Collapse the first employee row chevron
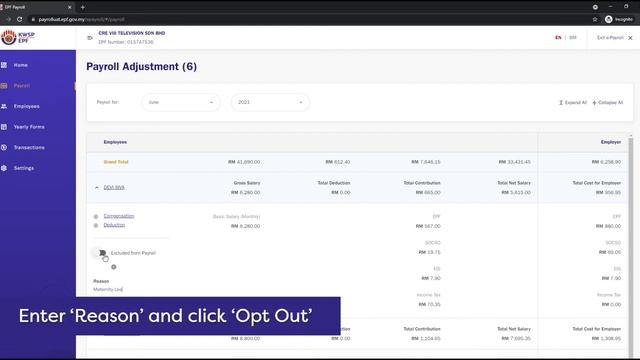 (x=97, y=188)
